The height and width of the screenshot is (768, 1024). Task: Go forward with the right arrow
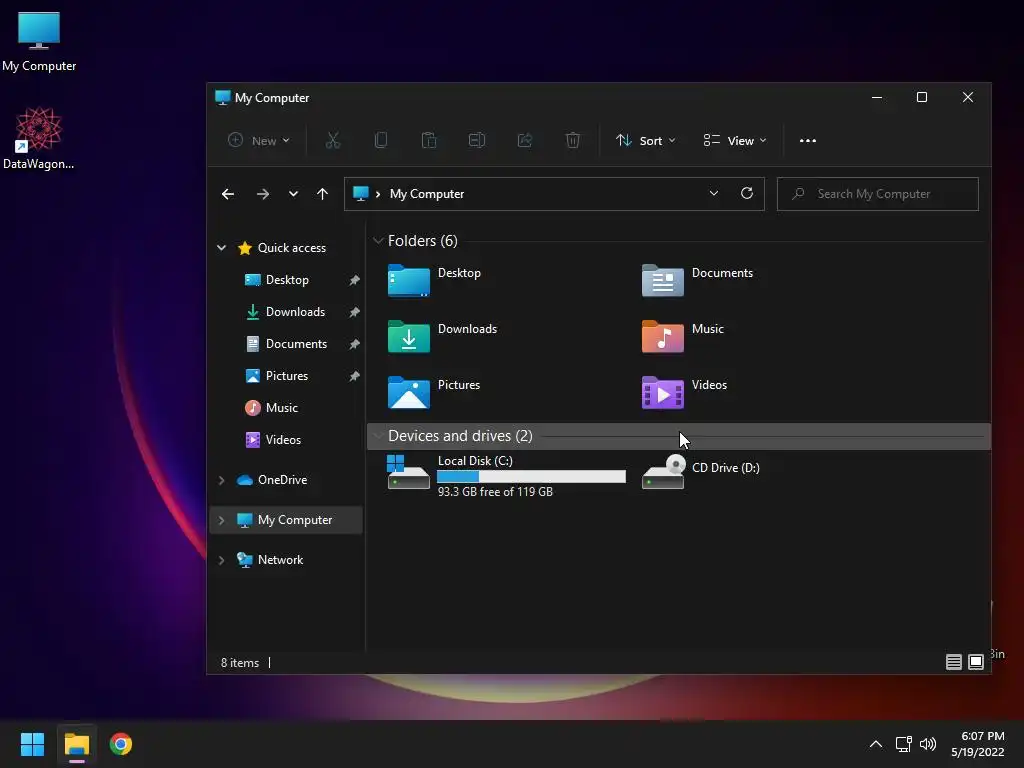pyautogui.click(x=263, y=194)
